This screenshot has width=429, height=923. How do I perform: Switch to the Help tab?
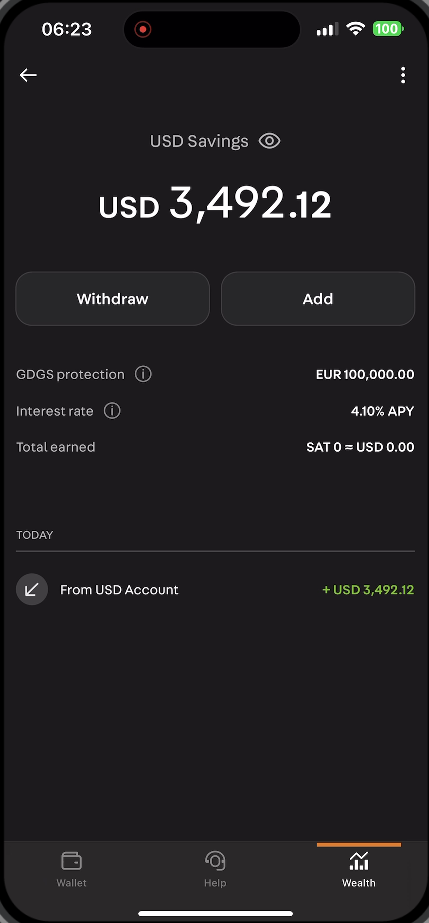(x=215, y=869)
